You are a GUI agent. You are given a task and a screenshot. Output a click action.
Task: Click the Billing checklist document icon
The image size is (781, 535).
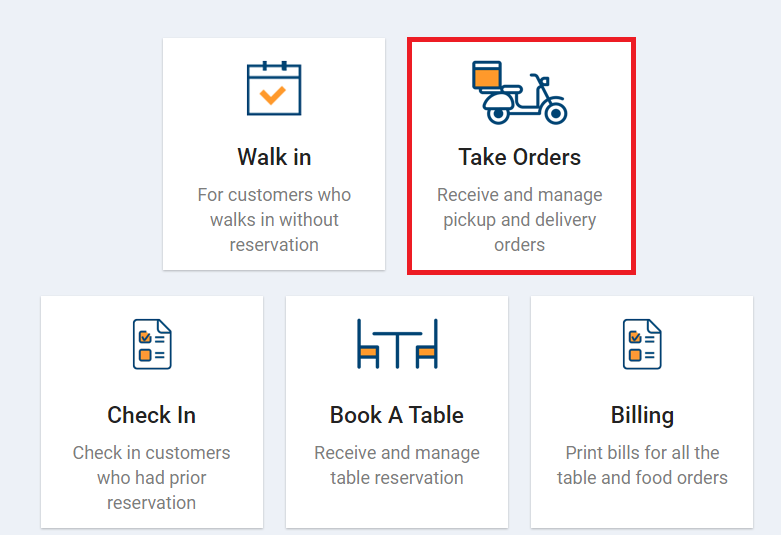tap(642, 344)
